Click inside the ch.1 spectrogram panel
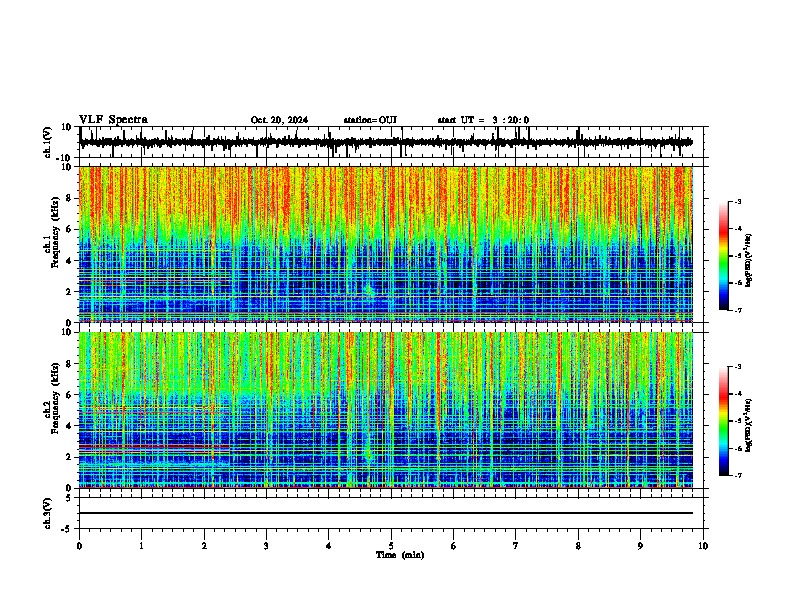The height and width of the screenshot is (612, 792). [386, 244]
